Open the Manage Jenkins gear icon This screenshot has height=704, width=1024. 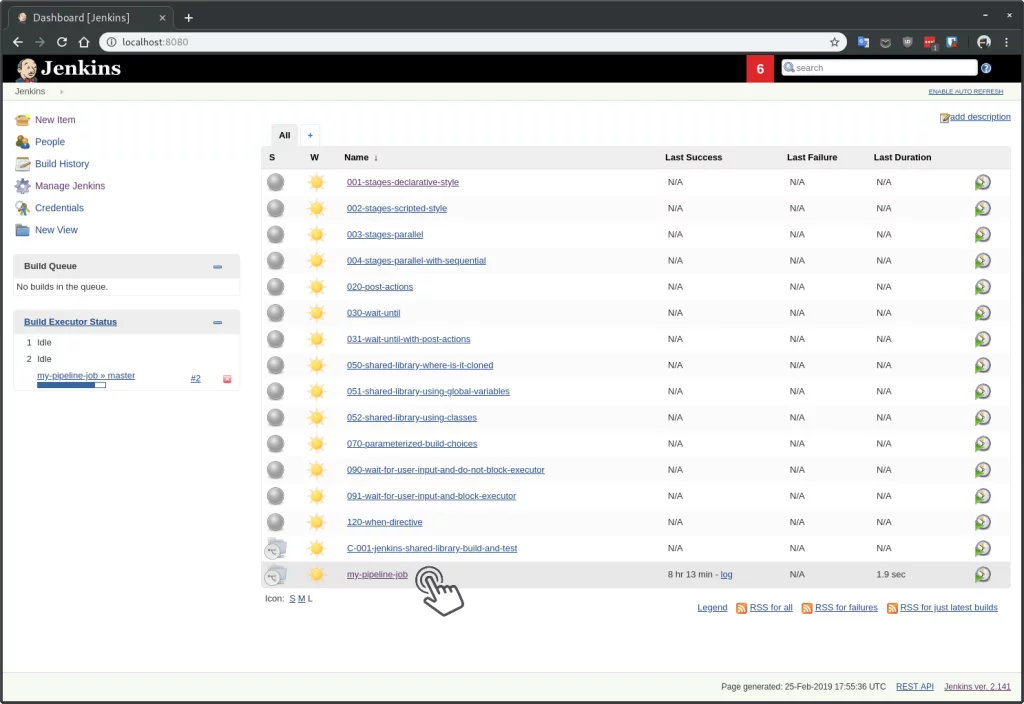(23, 186)
